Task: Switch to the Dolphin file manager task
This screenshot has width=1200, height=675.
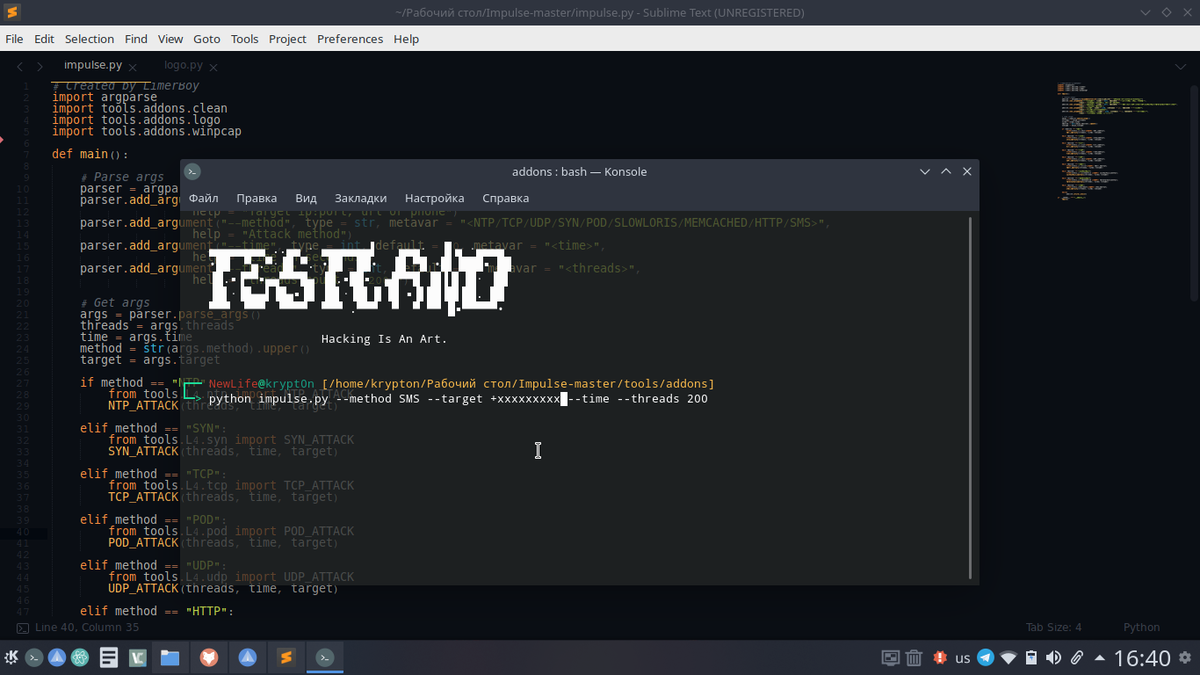Action: point(169,658)
